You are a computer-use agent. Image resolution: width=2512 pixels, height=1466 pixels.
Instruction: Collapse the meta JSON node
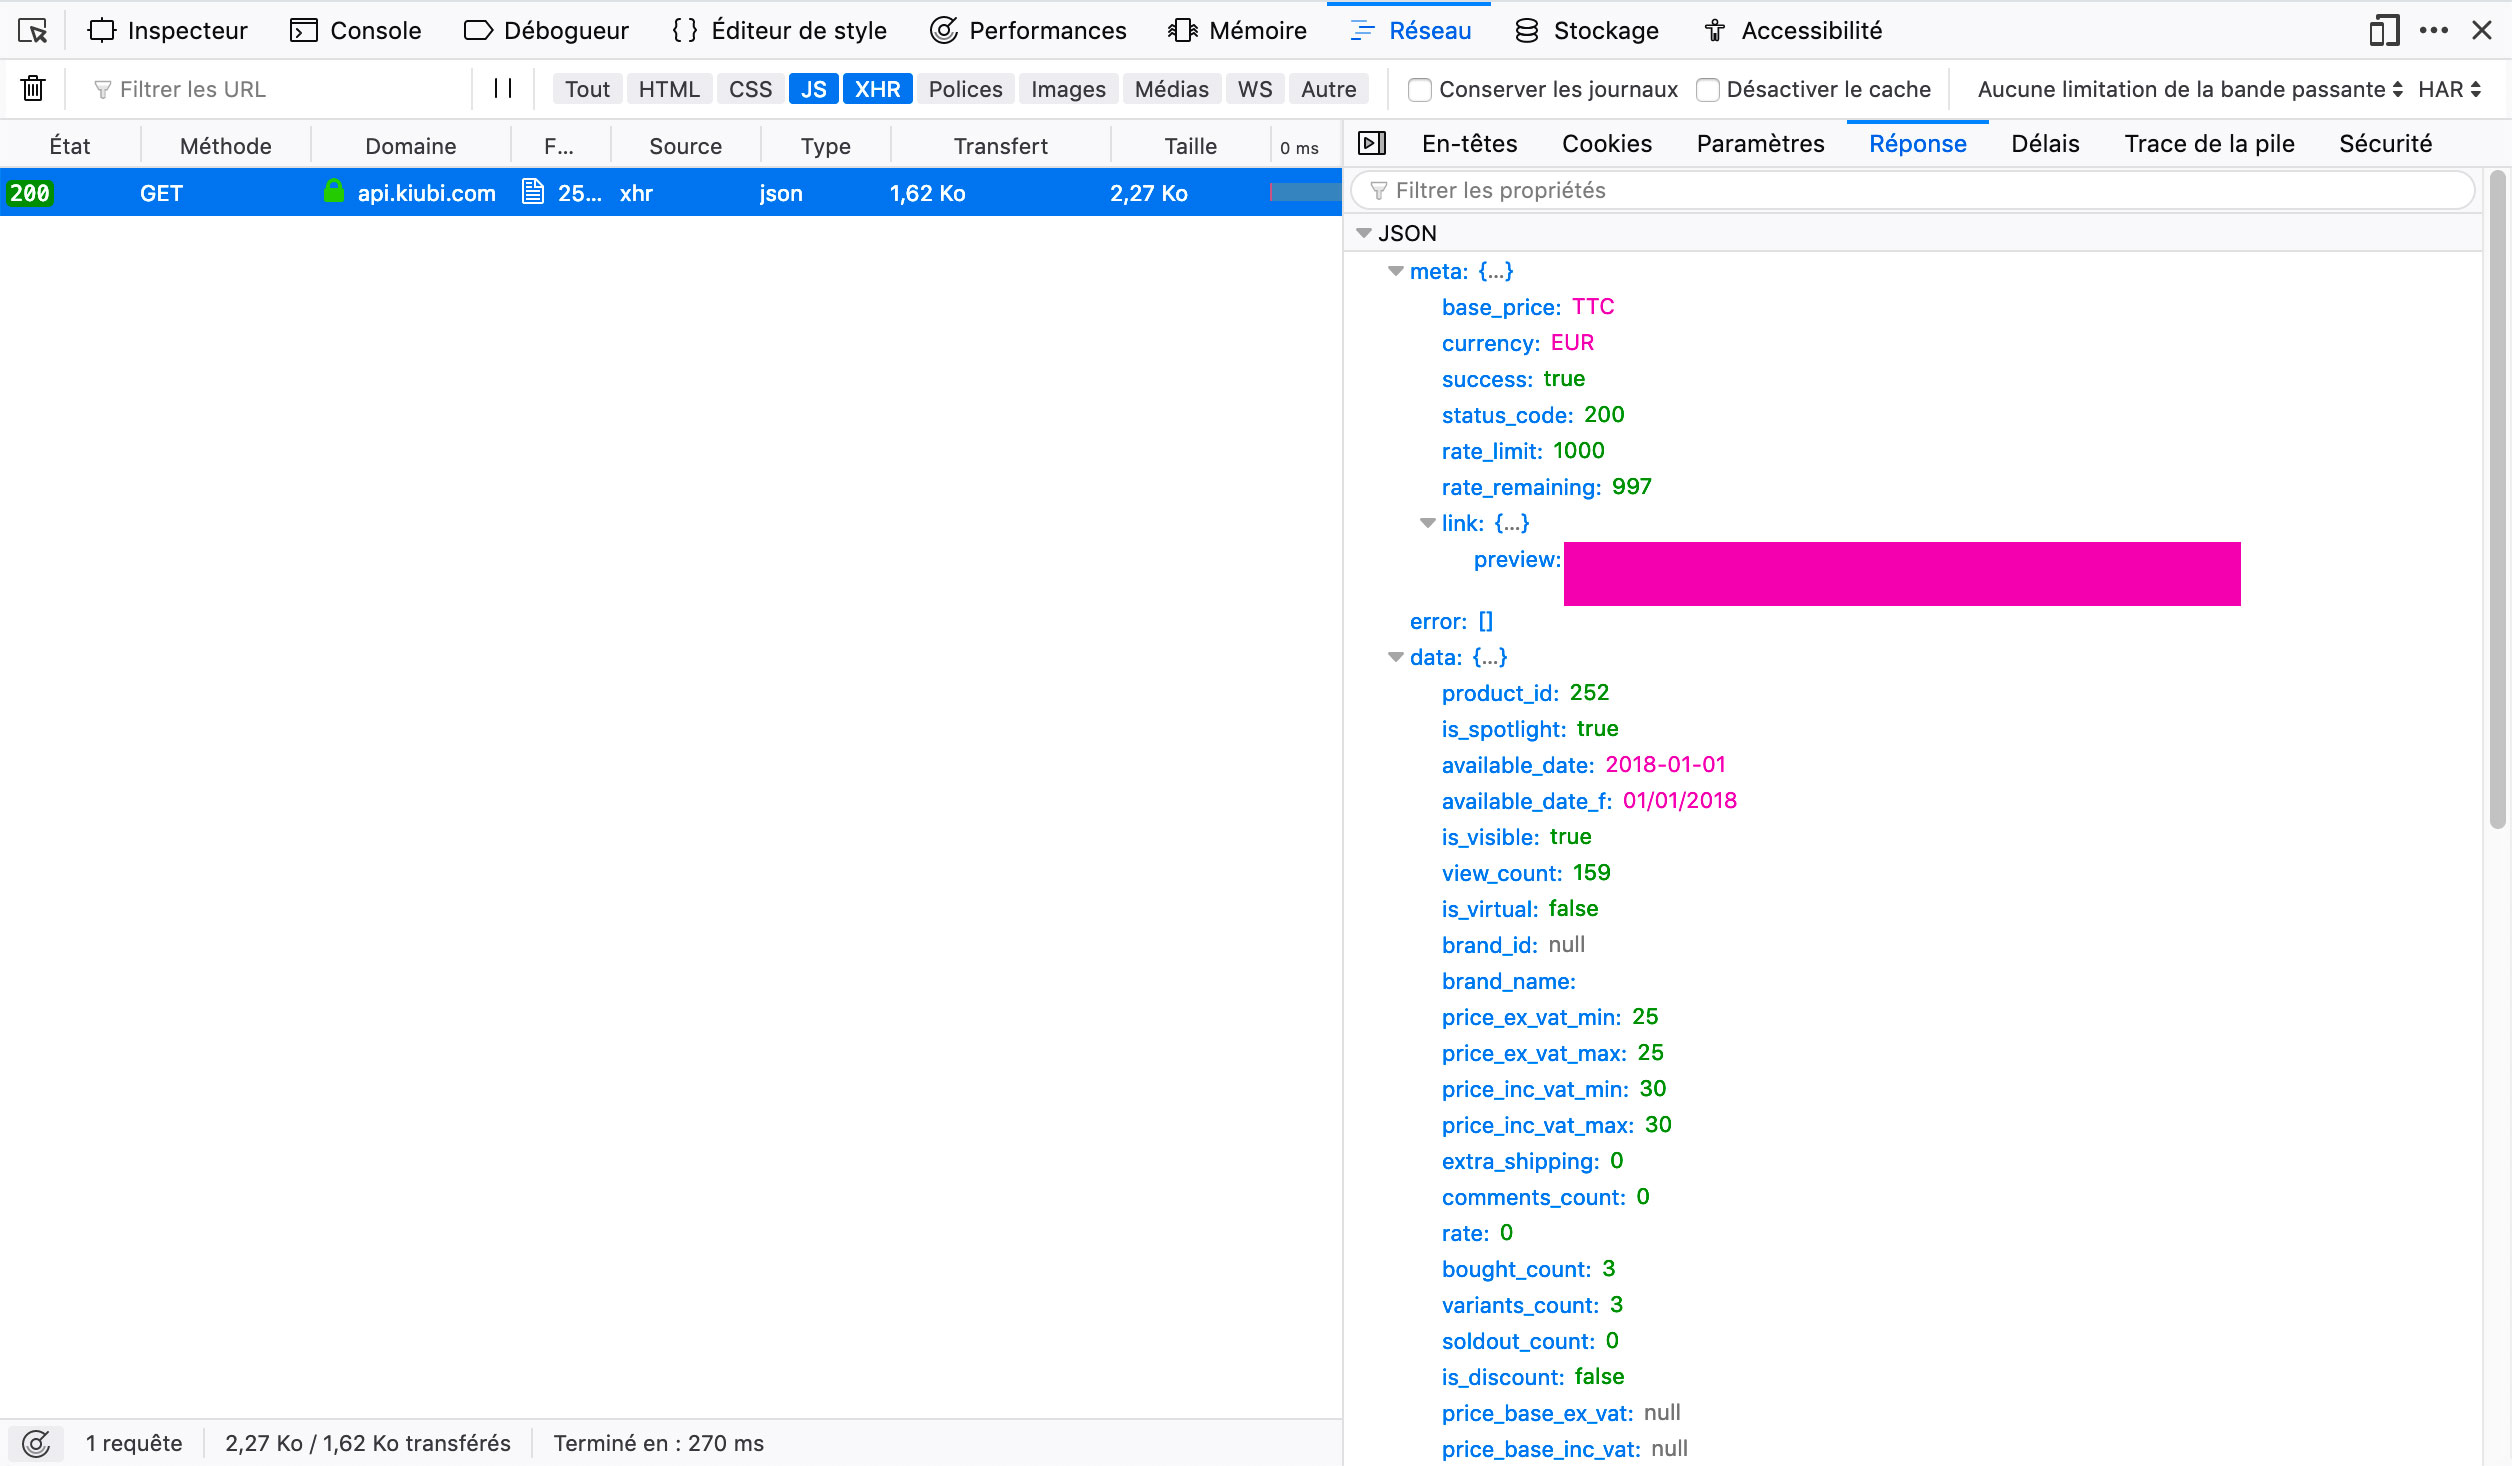(1396, 271)
